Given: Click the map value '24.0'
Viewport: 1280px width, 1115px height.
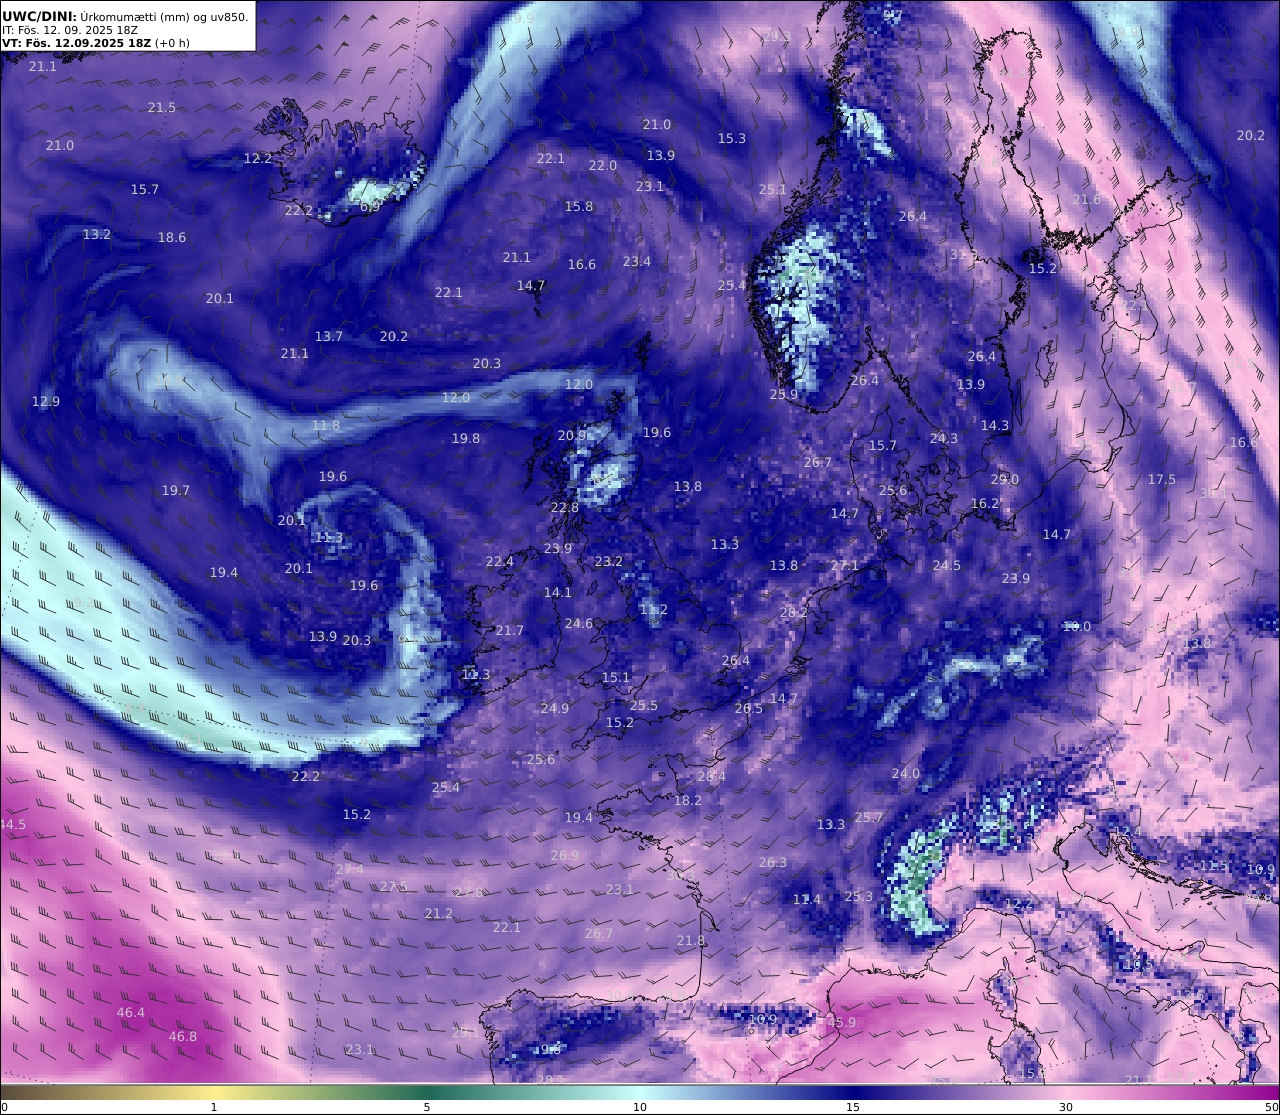Looking at the screenshot, I should tap(906, 773).
